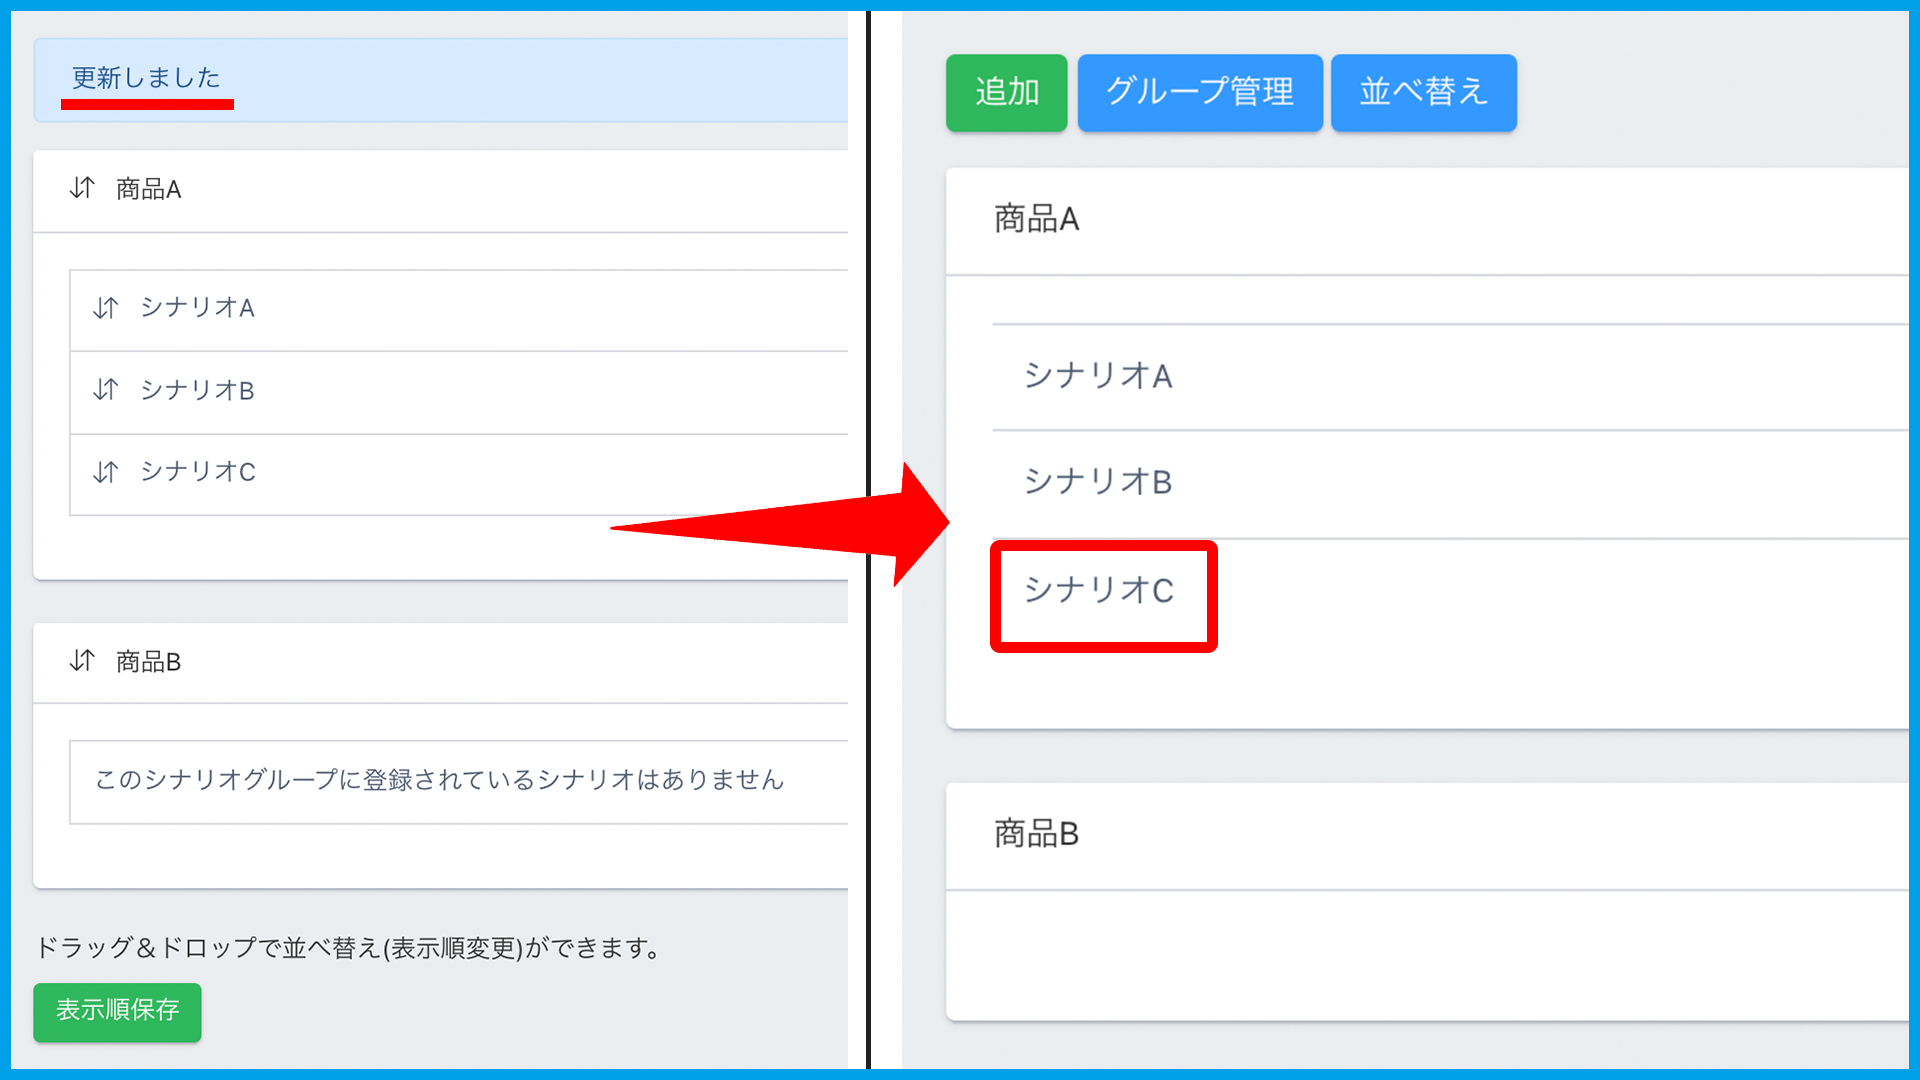This screenshot has height=1080, width=1920.
Task: Click 商品B group header on right panel
Action: (x=1036, y=834)
